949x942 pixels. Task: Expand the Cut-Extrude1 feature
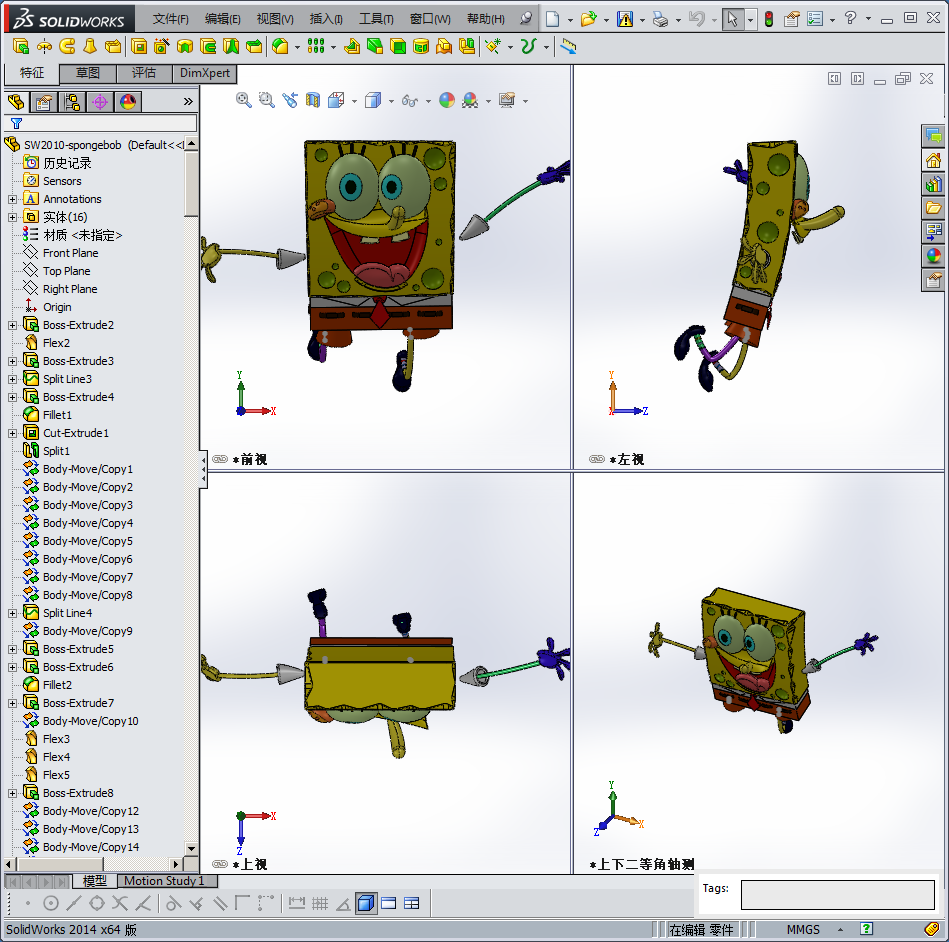[12, 433]
